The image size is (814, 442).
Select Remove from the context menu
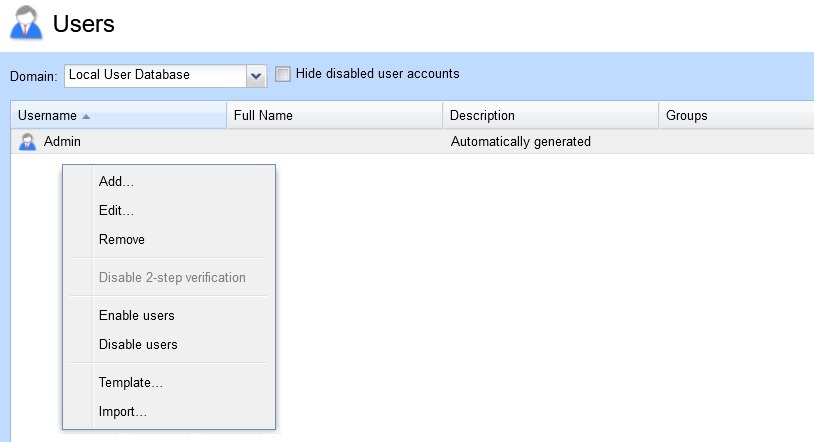122,240
